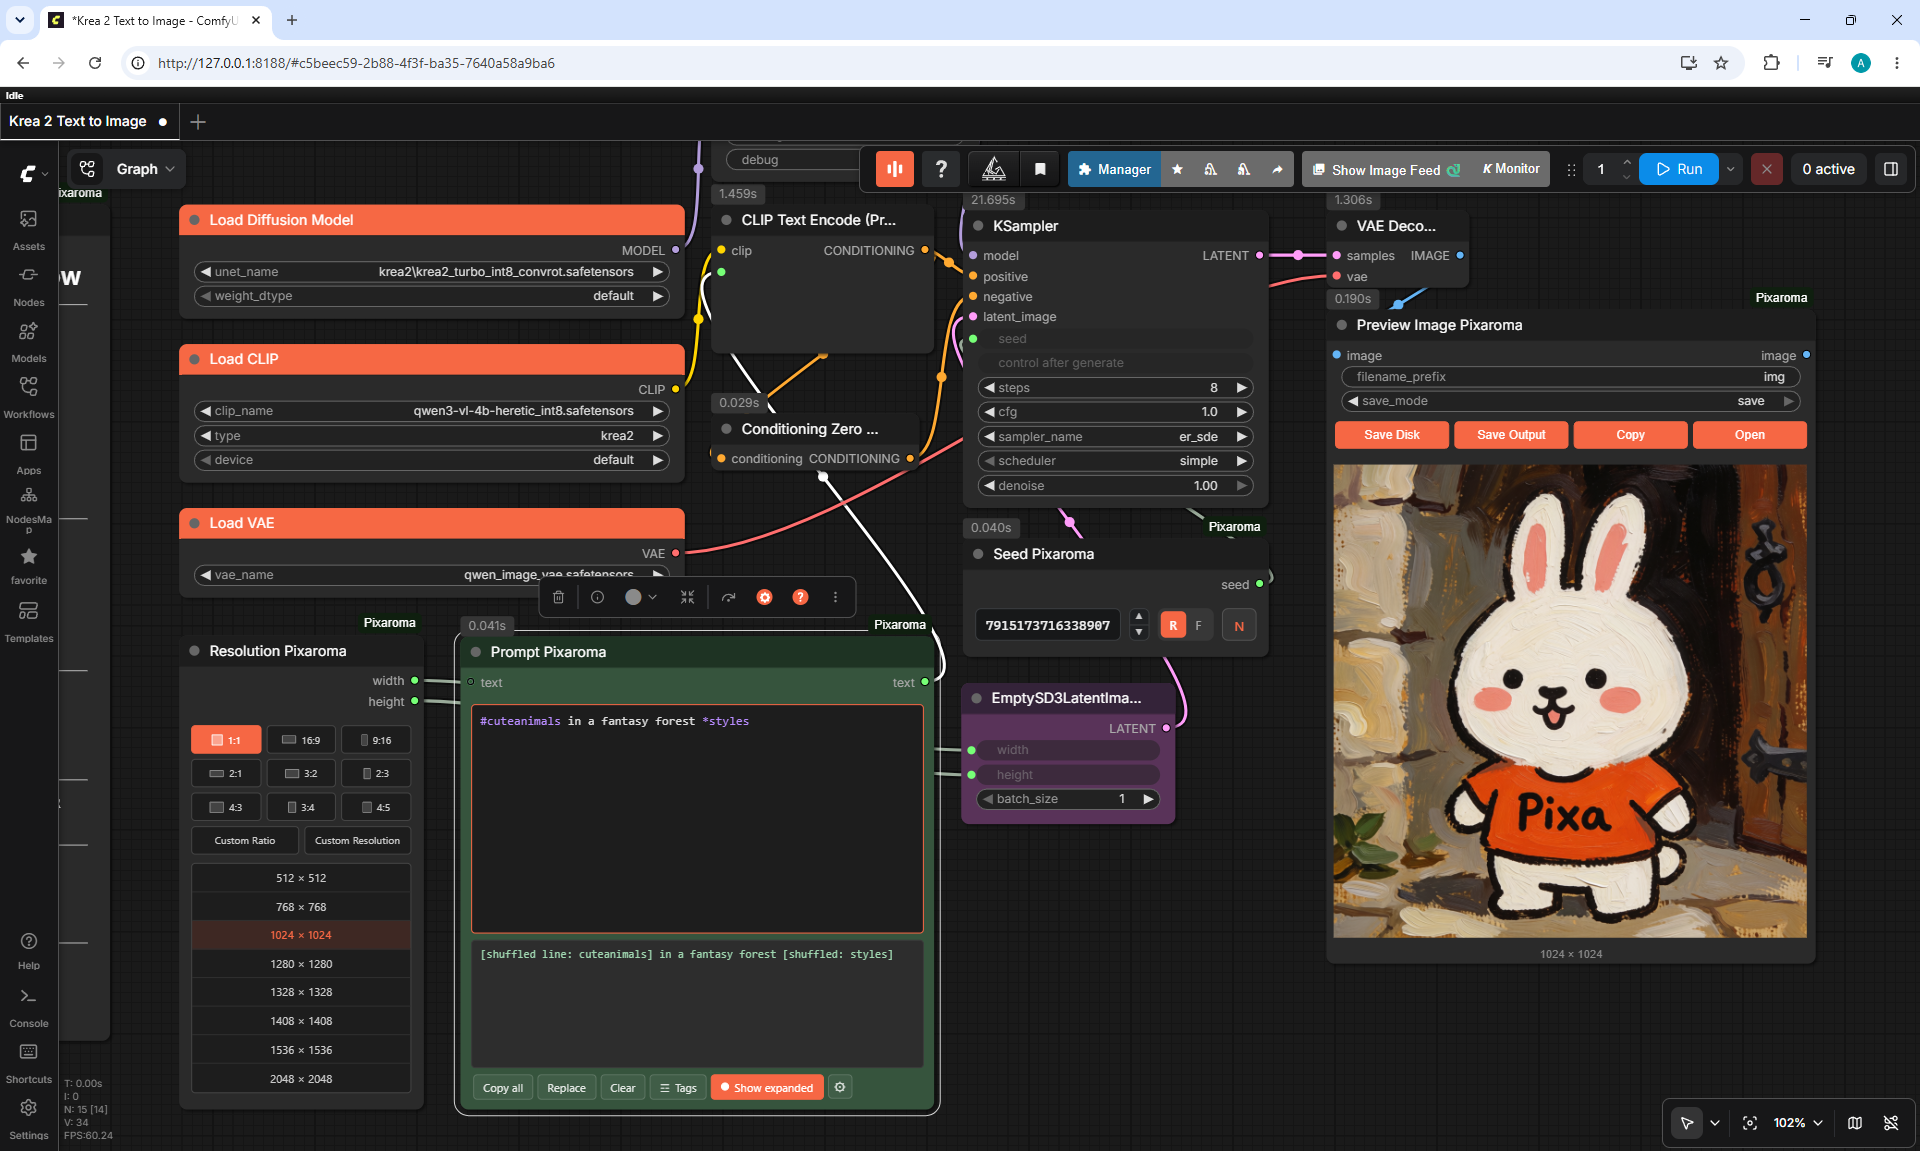This screenshot has width=1920, height=1151.
Task: Open the Models library panel
Action: click(x=28, y=341)
